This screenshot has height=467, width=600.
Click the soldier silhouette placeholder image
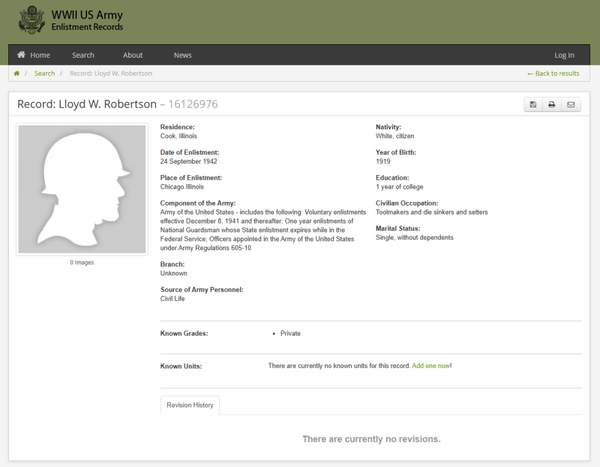click(x=82, y=189)
